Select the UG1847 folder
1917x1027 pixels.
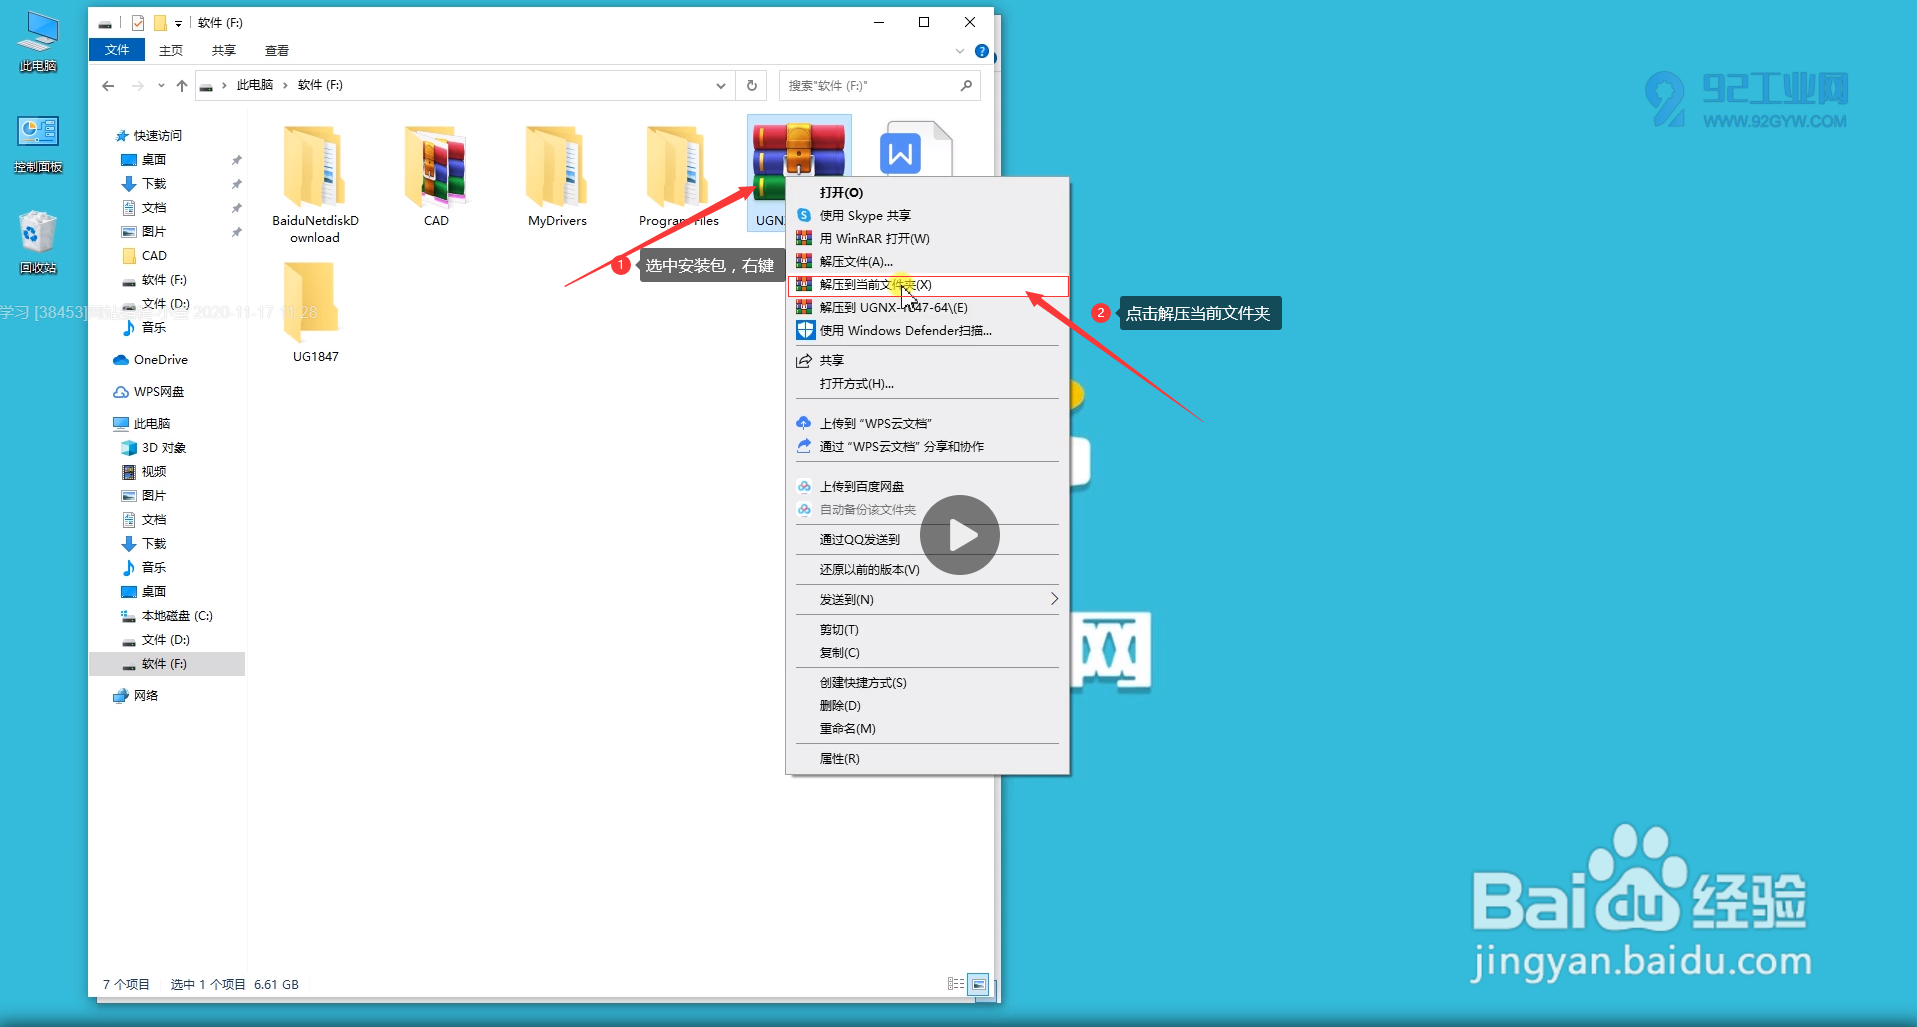click(x=315, y=313)
